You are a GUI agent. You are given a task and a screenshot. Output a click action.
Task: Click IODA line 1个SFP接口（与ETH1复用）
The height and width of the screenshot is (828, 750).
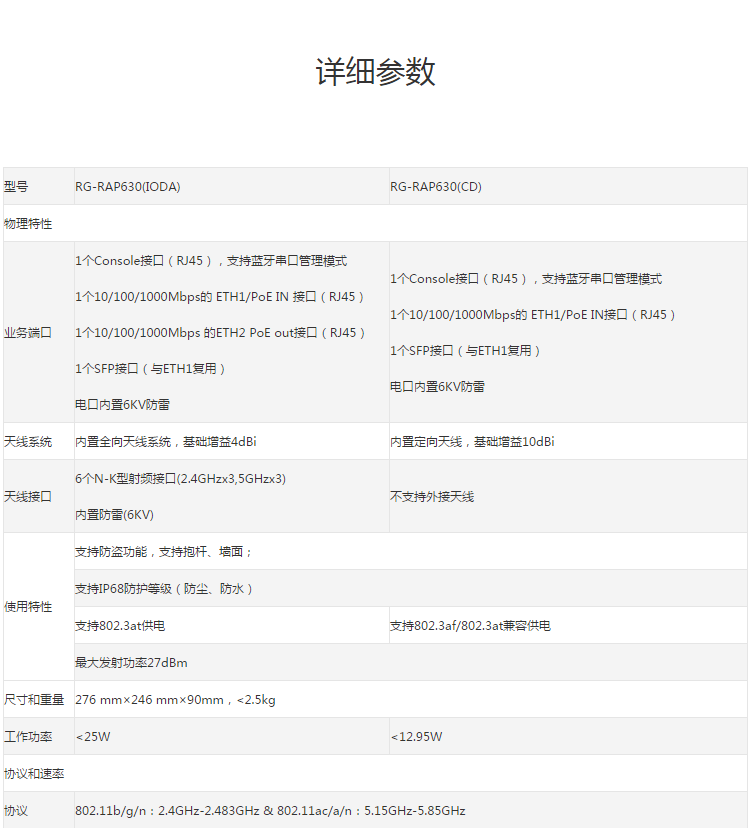[151, 369]
